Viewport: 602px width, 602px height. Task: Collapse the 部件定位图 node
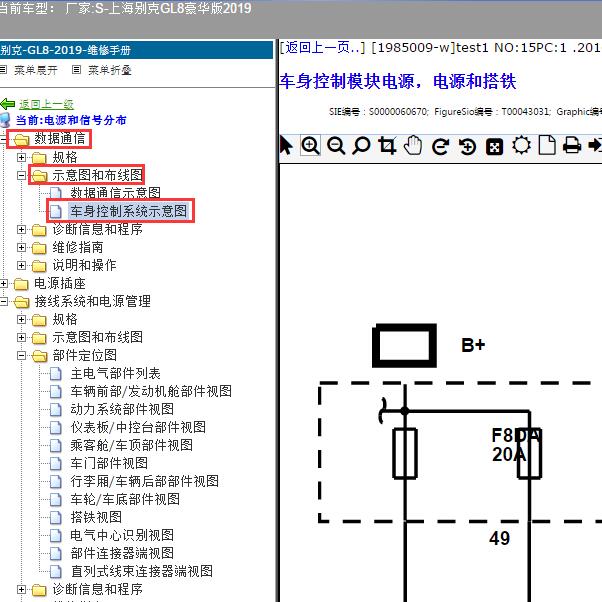tap(22, 356)
